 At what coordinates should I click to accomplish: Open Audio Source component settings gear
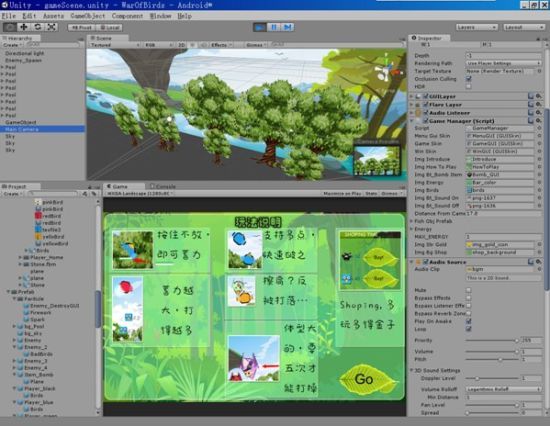(x=538, y=262)
